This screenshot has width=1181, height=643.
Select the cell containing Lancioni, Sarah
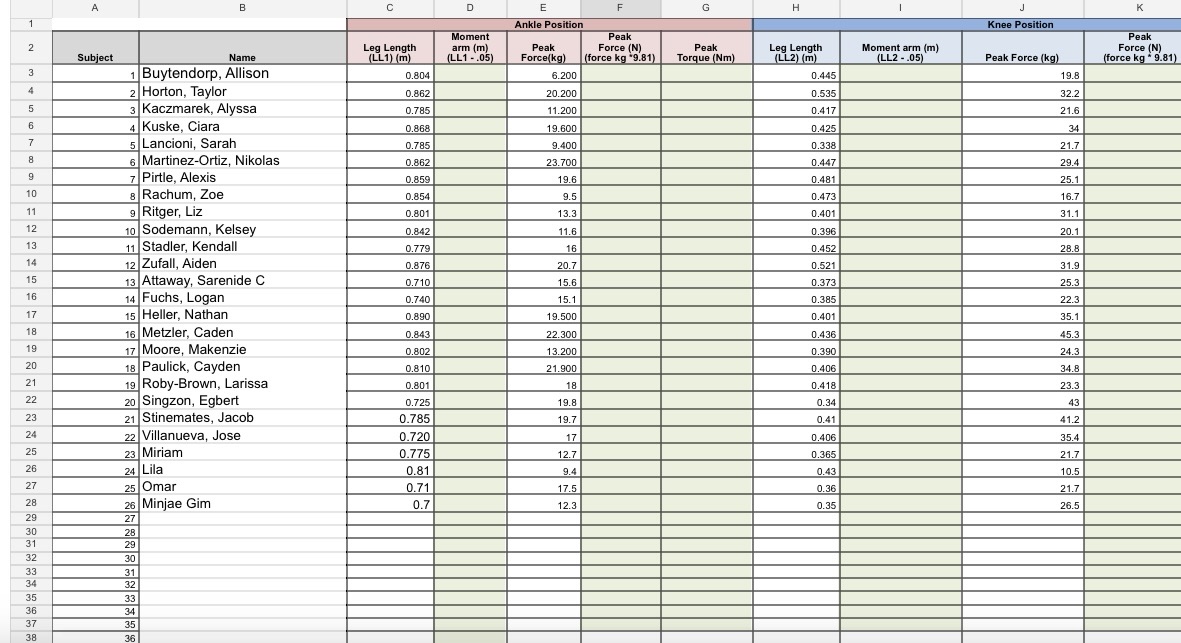tap(243, 144)
